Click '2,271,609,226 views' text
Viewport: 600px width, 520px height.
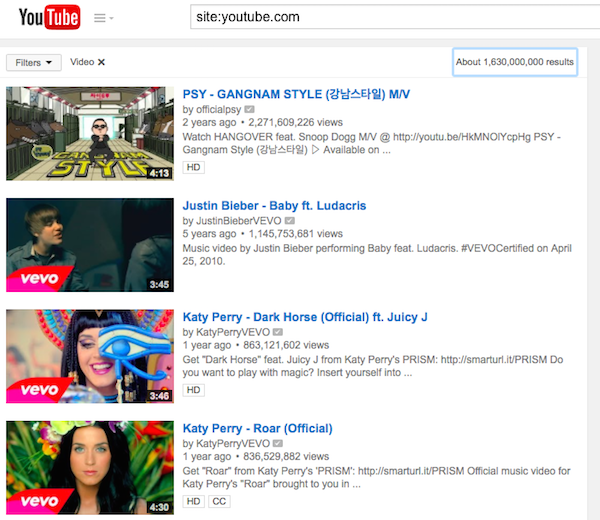[x=295, y=122]
